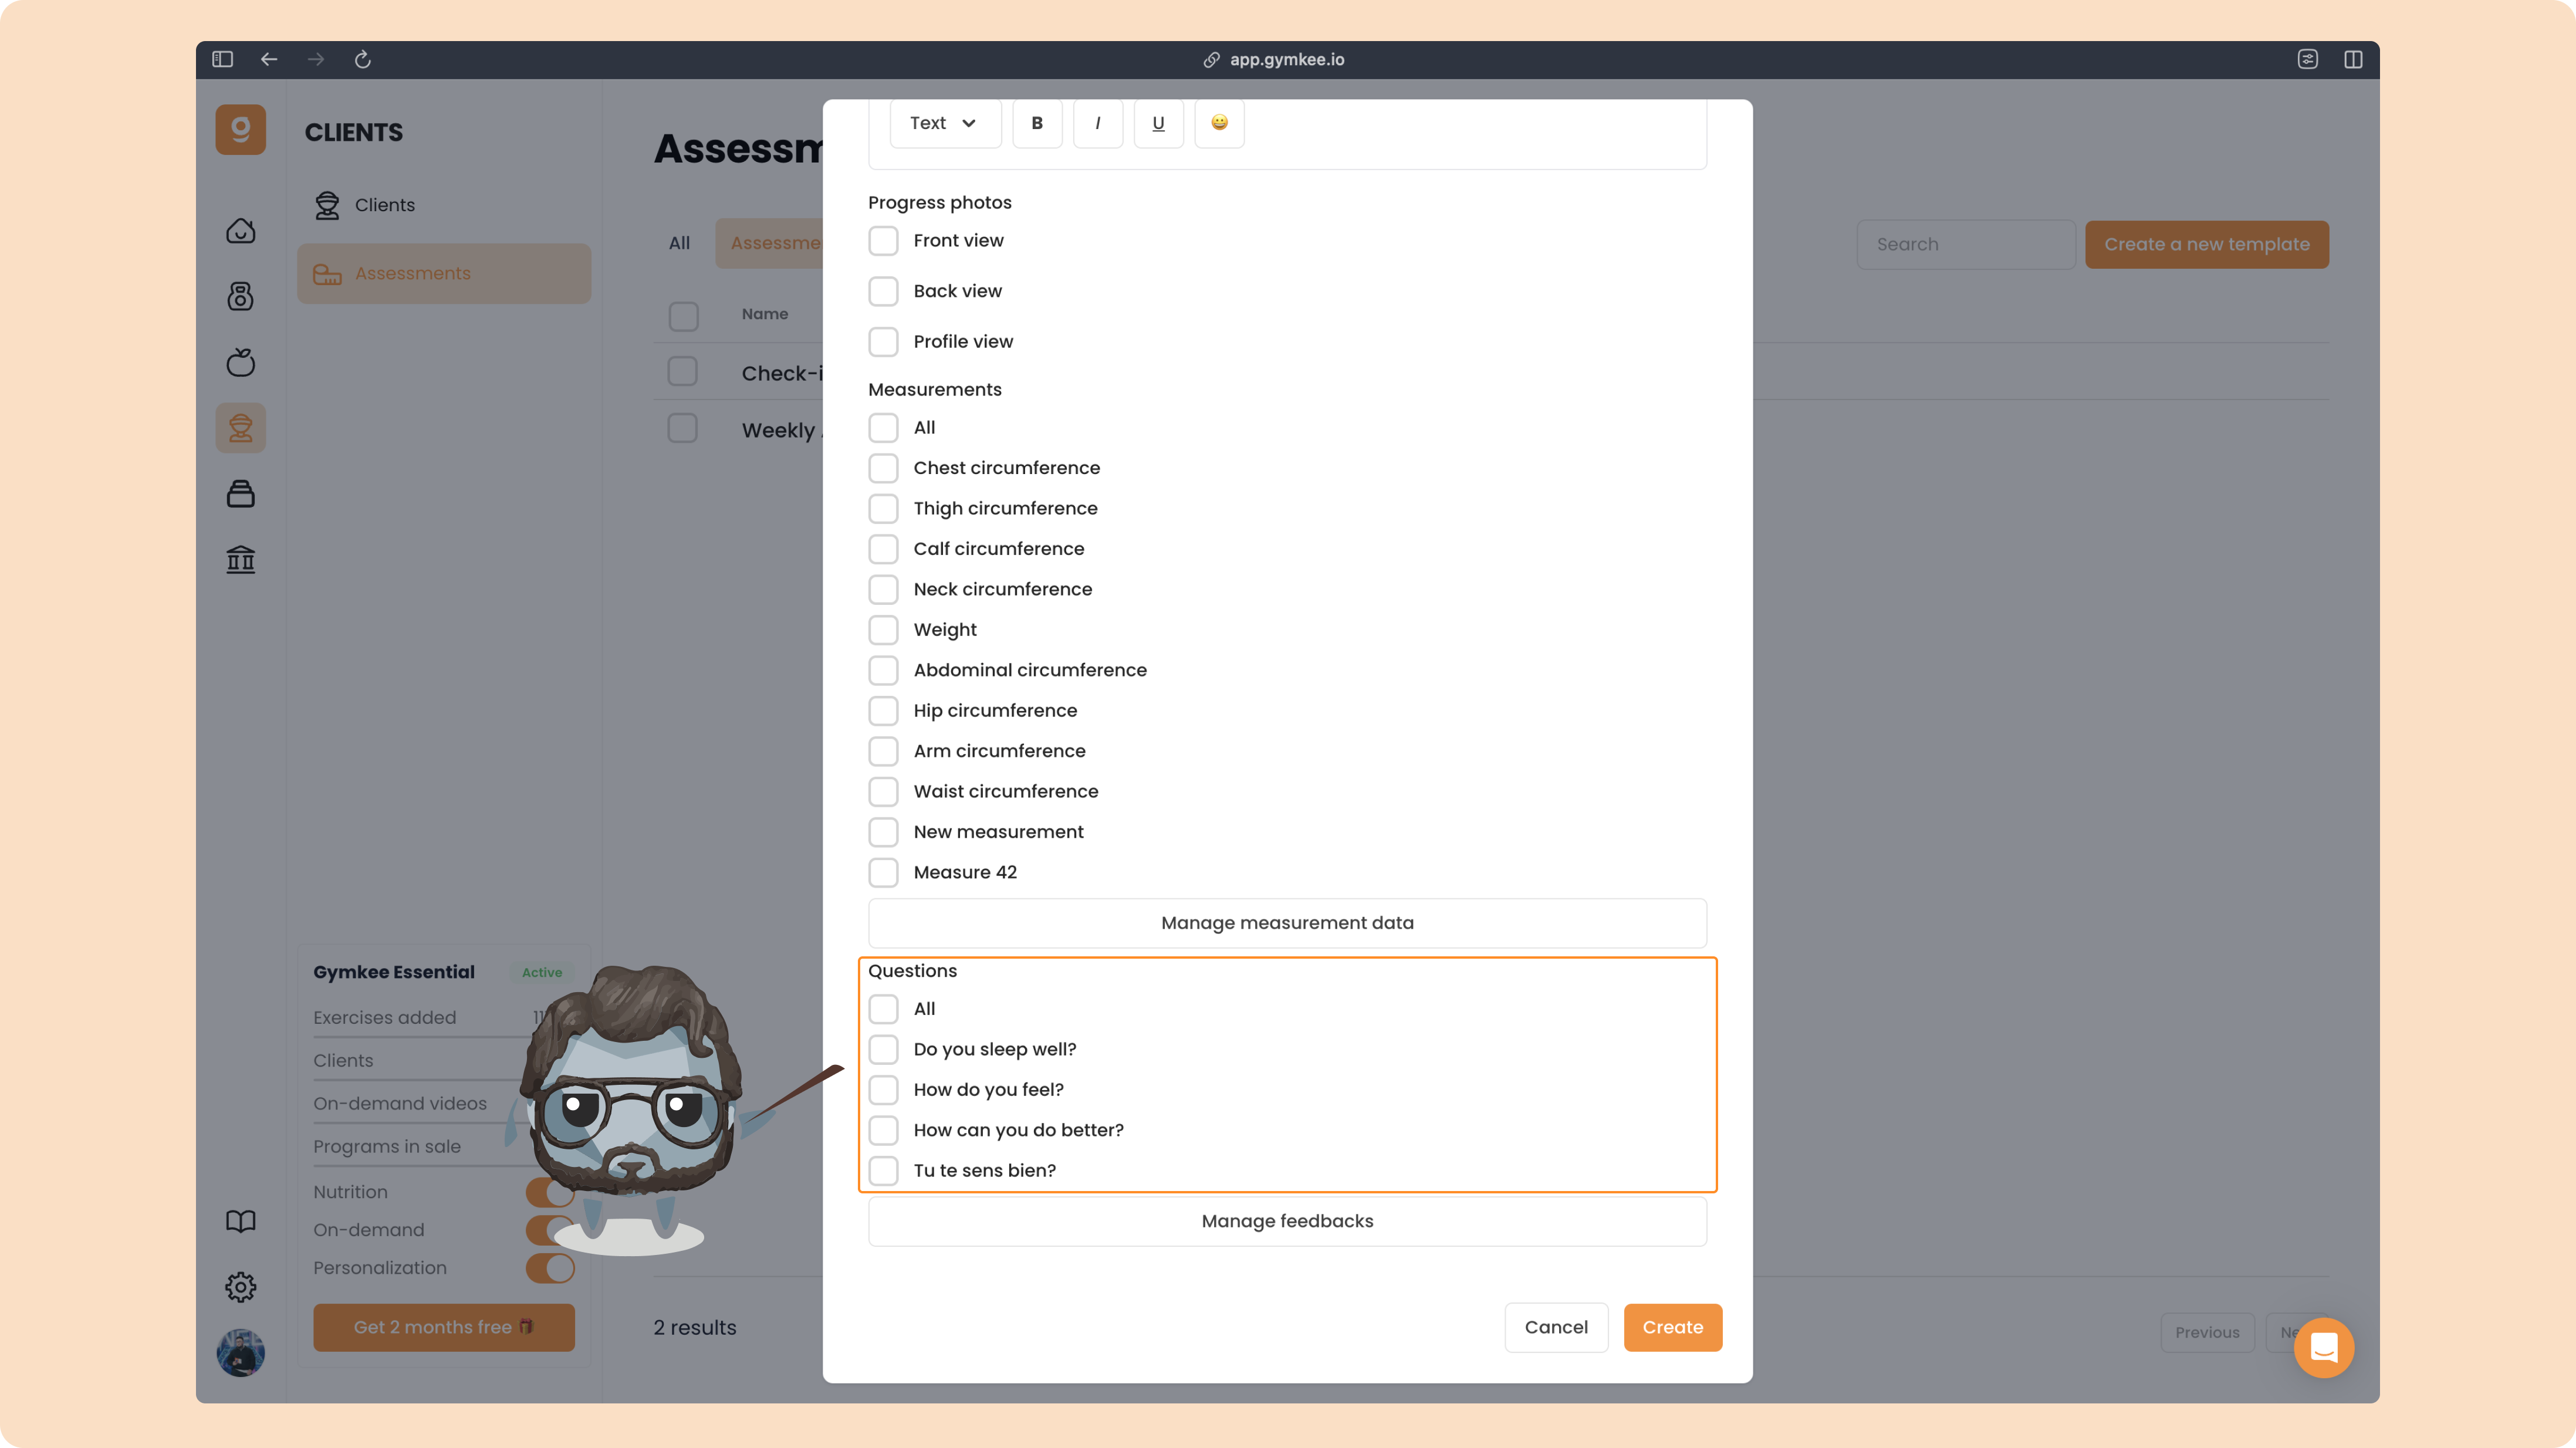Screen dimensions: 2576x1448
Task: Check All under Questions
Action: 883,1009
